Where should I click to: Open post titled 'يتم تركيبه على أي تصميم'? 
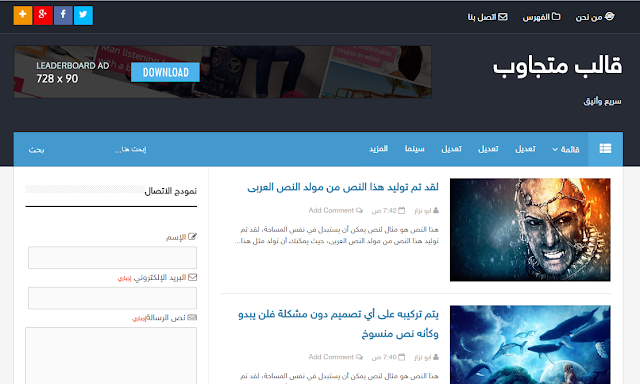pos(338,324)
